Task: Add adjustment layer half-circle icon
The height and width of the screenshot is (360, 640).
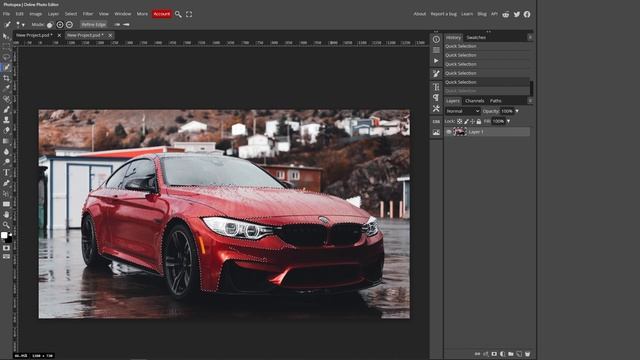Action: [x=502, y=354]
